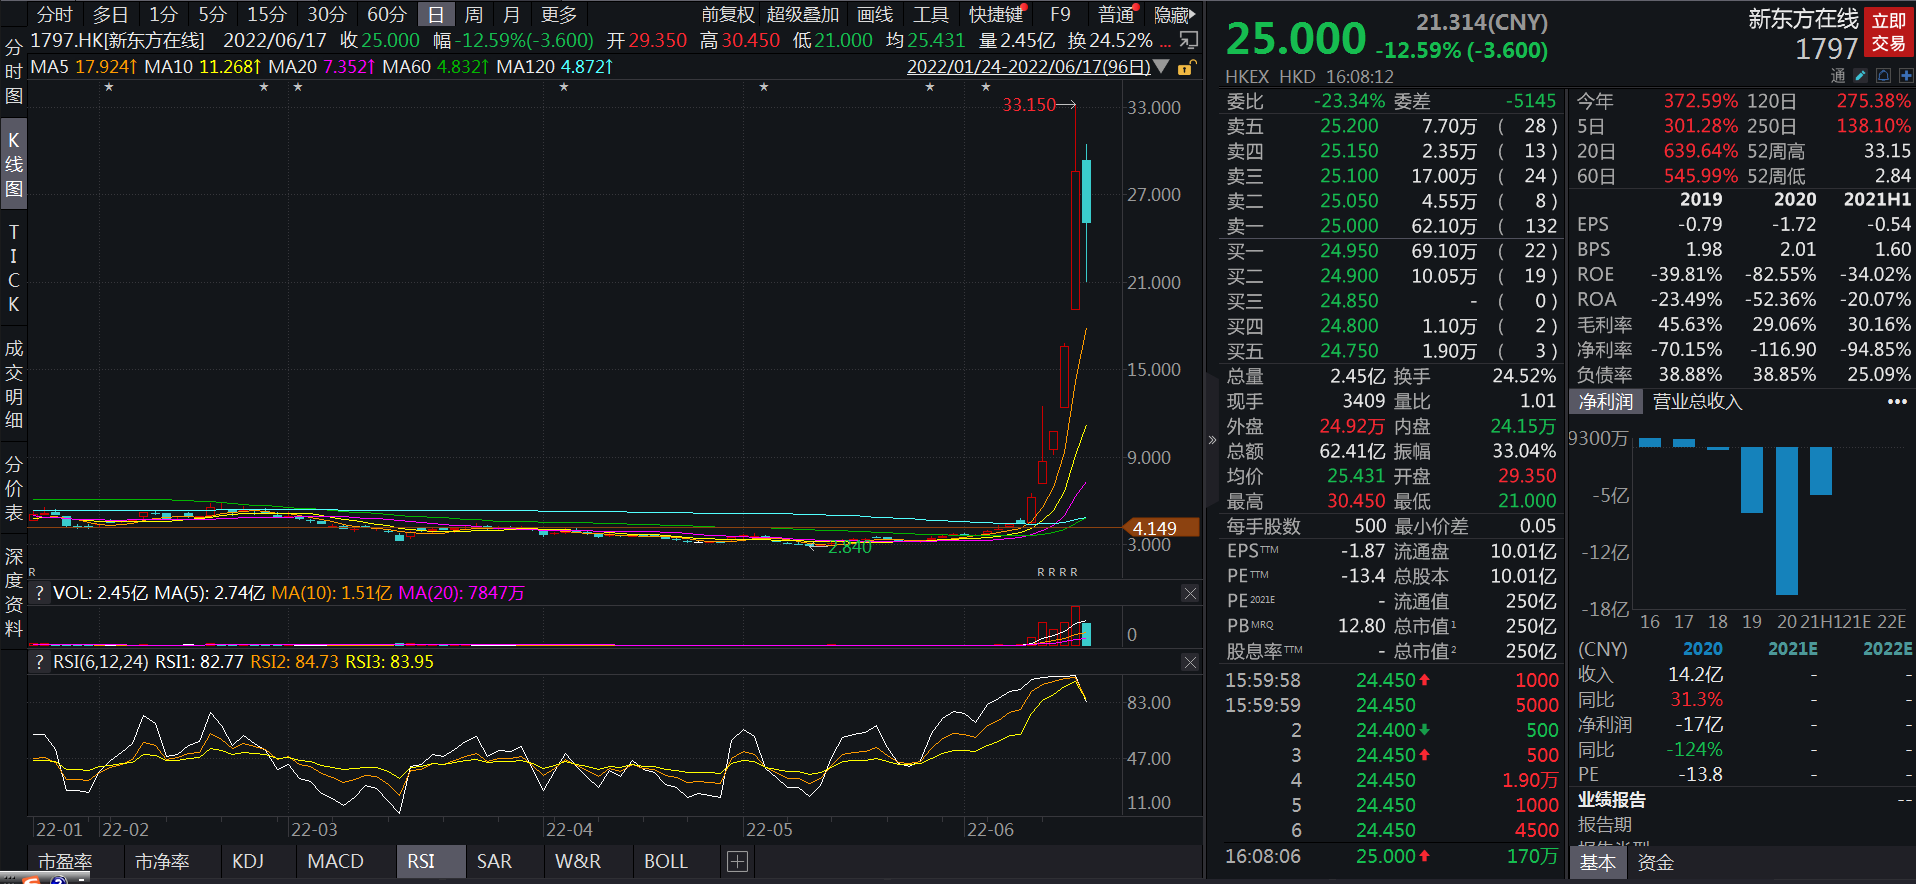
Task: Toggle the date range lock icon
Action: (1186, 67)
